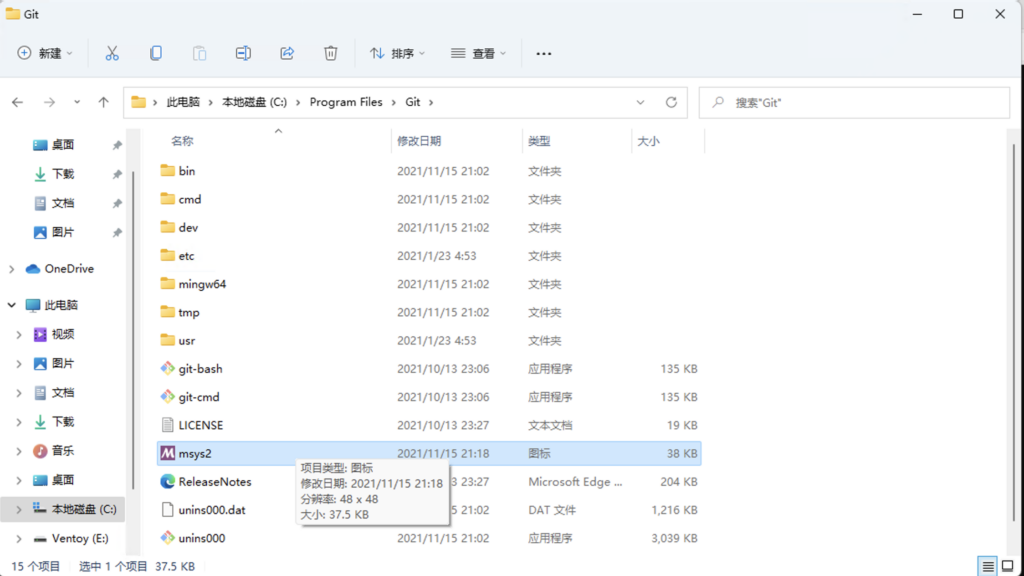Image resolution: width=1024 pixels, height=576 pixels.
Task: Click the Copy icon in toolbar
Action: tap(156, 54)
